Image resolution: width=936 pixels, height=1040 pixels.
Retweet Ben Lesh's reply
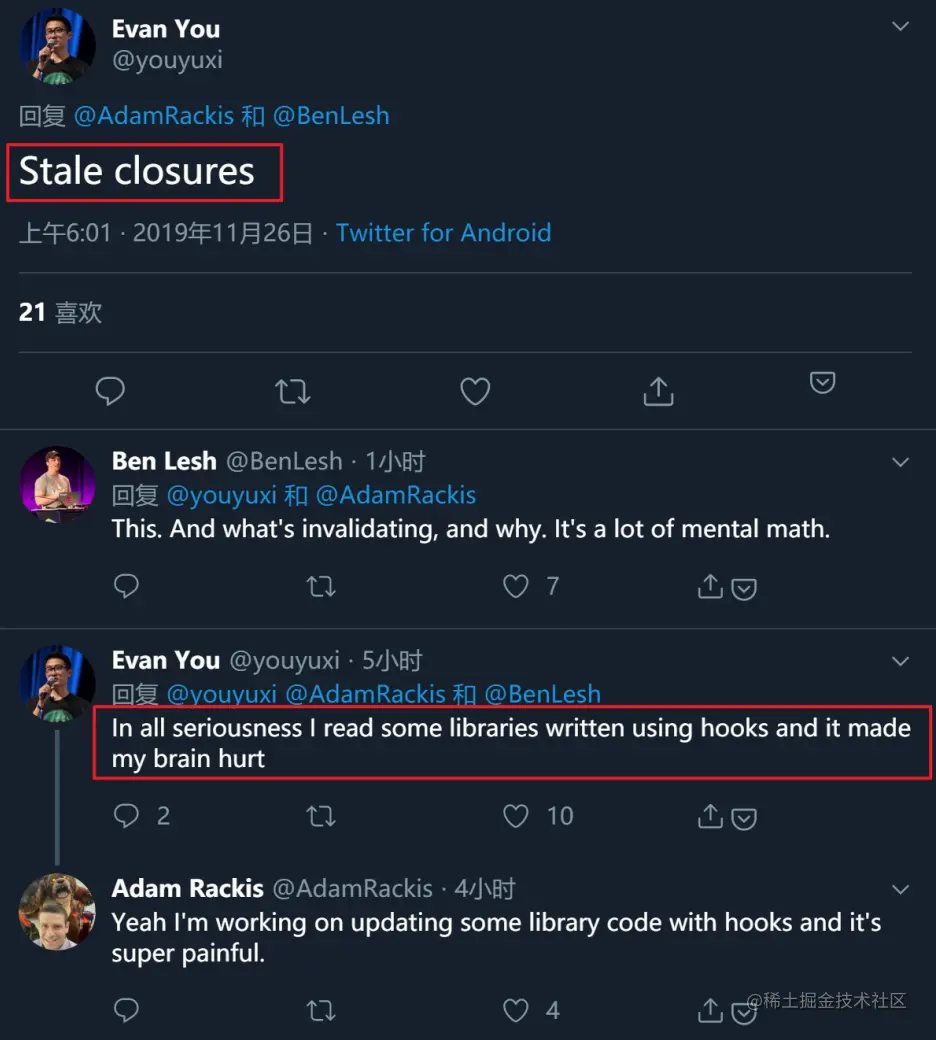pyautogui.click(x=321, y=586)
